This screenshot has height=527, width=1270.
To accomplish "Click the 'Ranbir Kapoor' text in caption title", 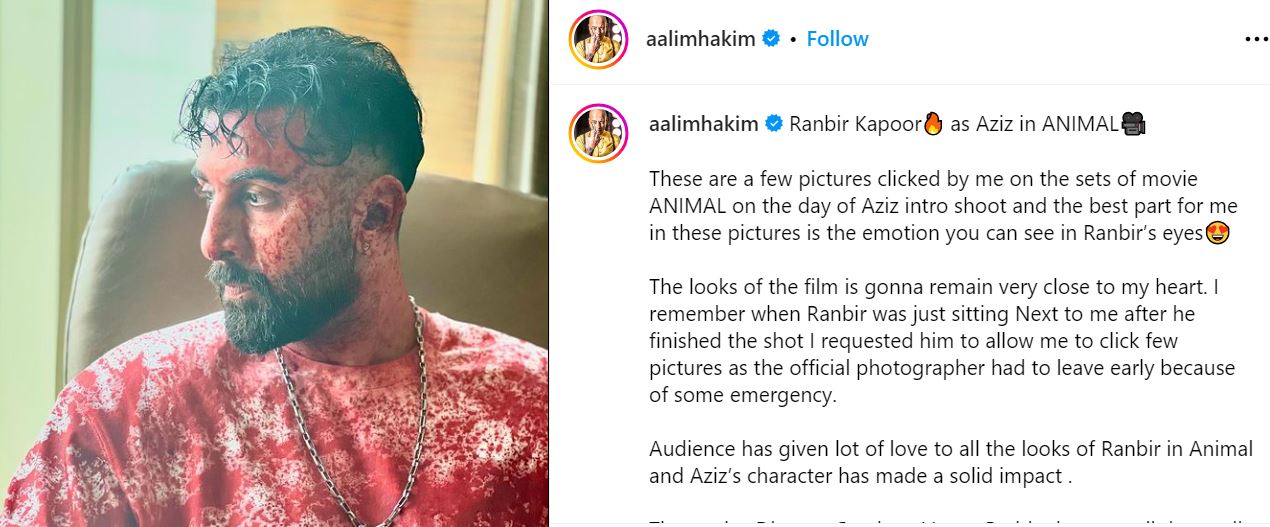I will pos(856,124).
